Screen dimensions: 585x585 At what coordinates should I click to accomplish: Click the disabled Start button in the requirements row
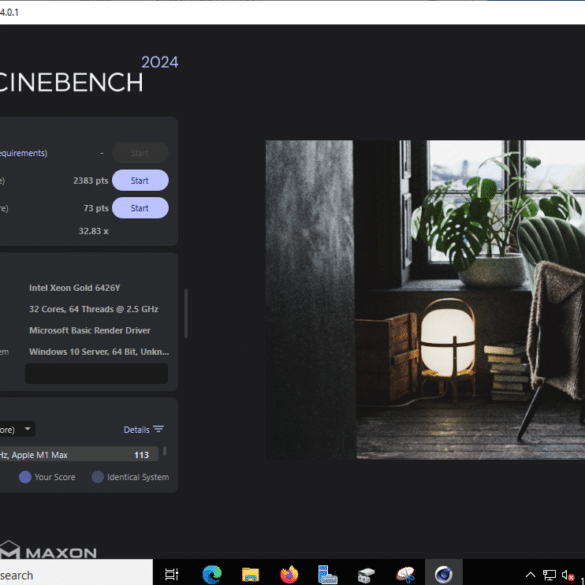tap(140, 153)
